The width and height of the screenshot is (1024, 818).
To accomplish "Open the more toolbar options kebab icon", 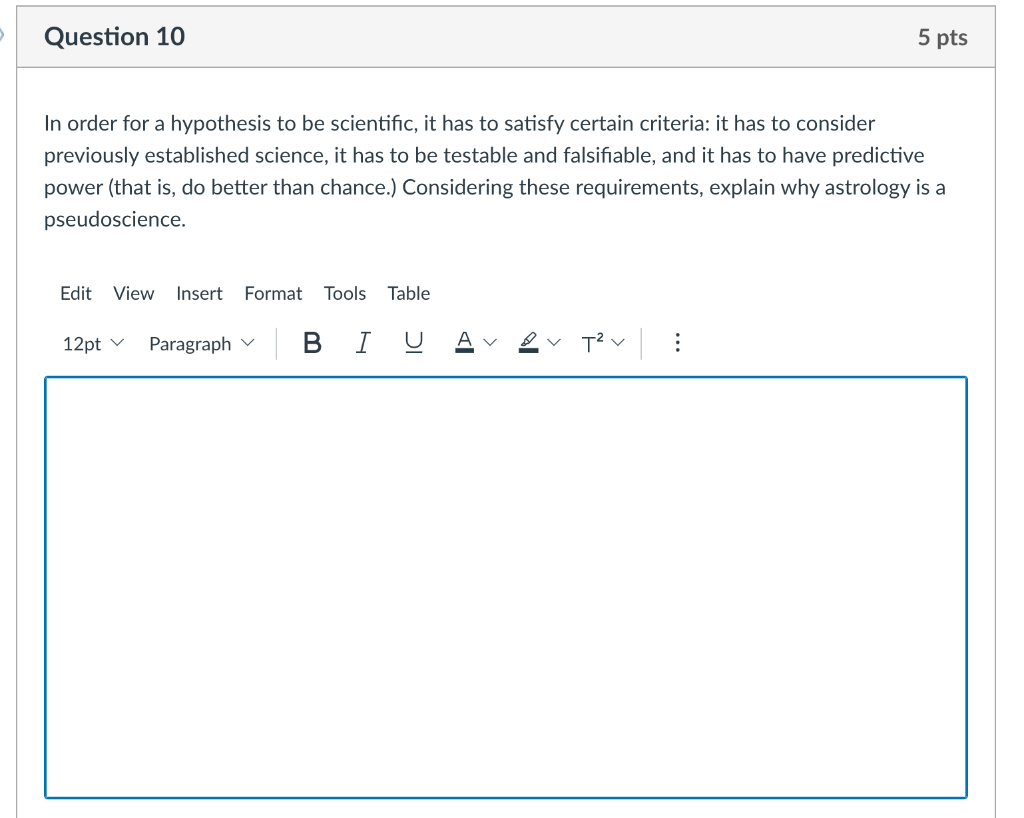I will [677, 342].
